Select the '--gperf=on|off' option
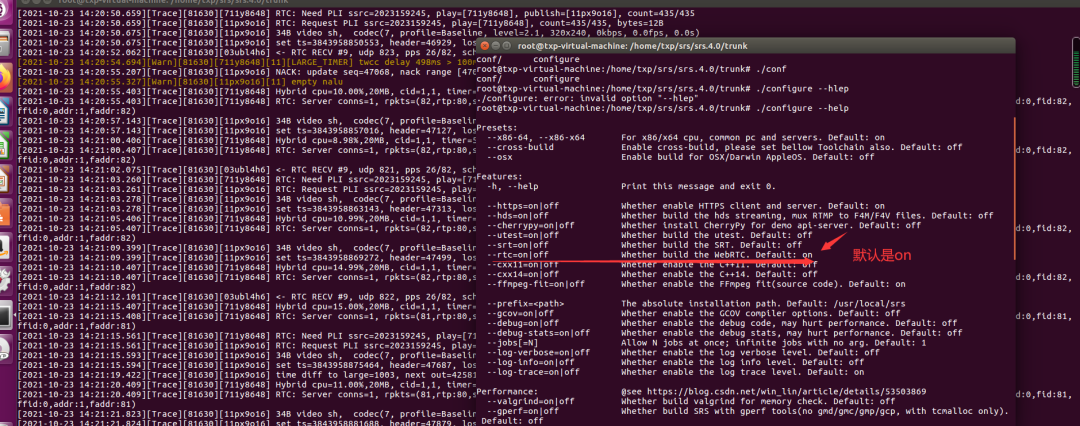 [523, 411]
